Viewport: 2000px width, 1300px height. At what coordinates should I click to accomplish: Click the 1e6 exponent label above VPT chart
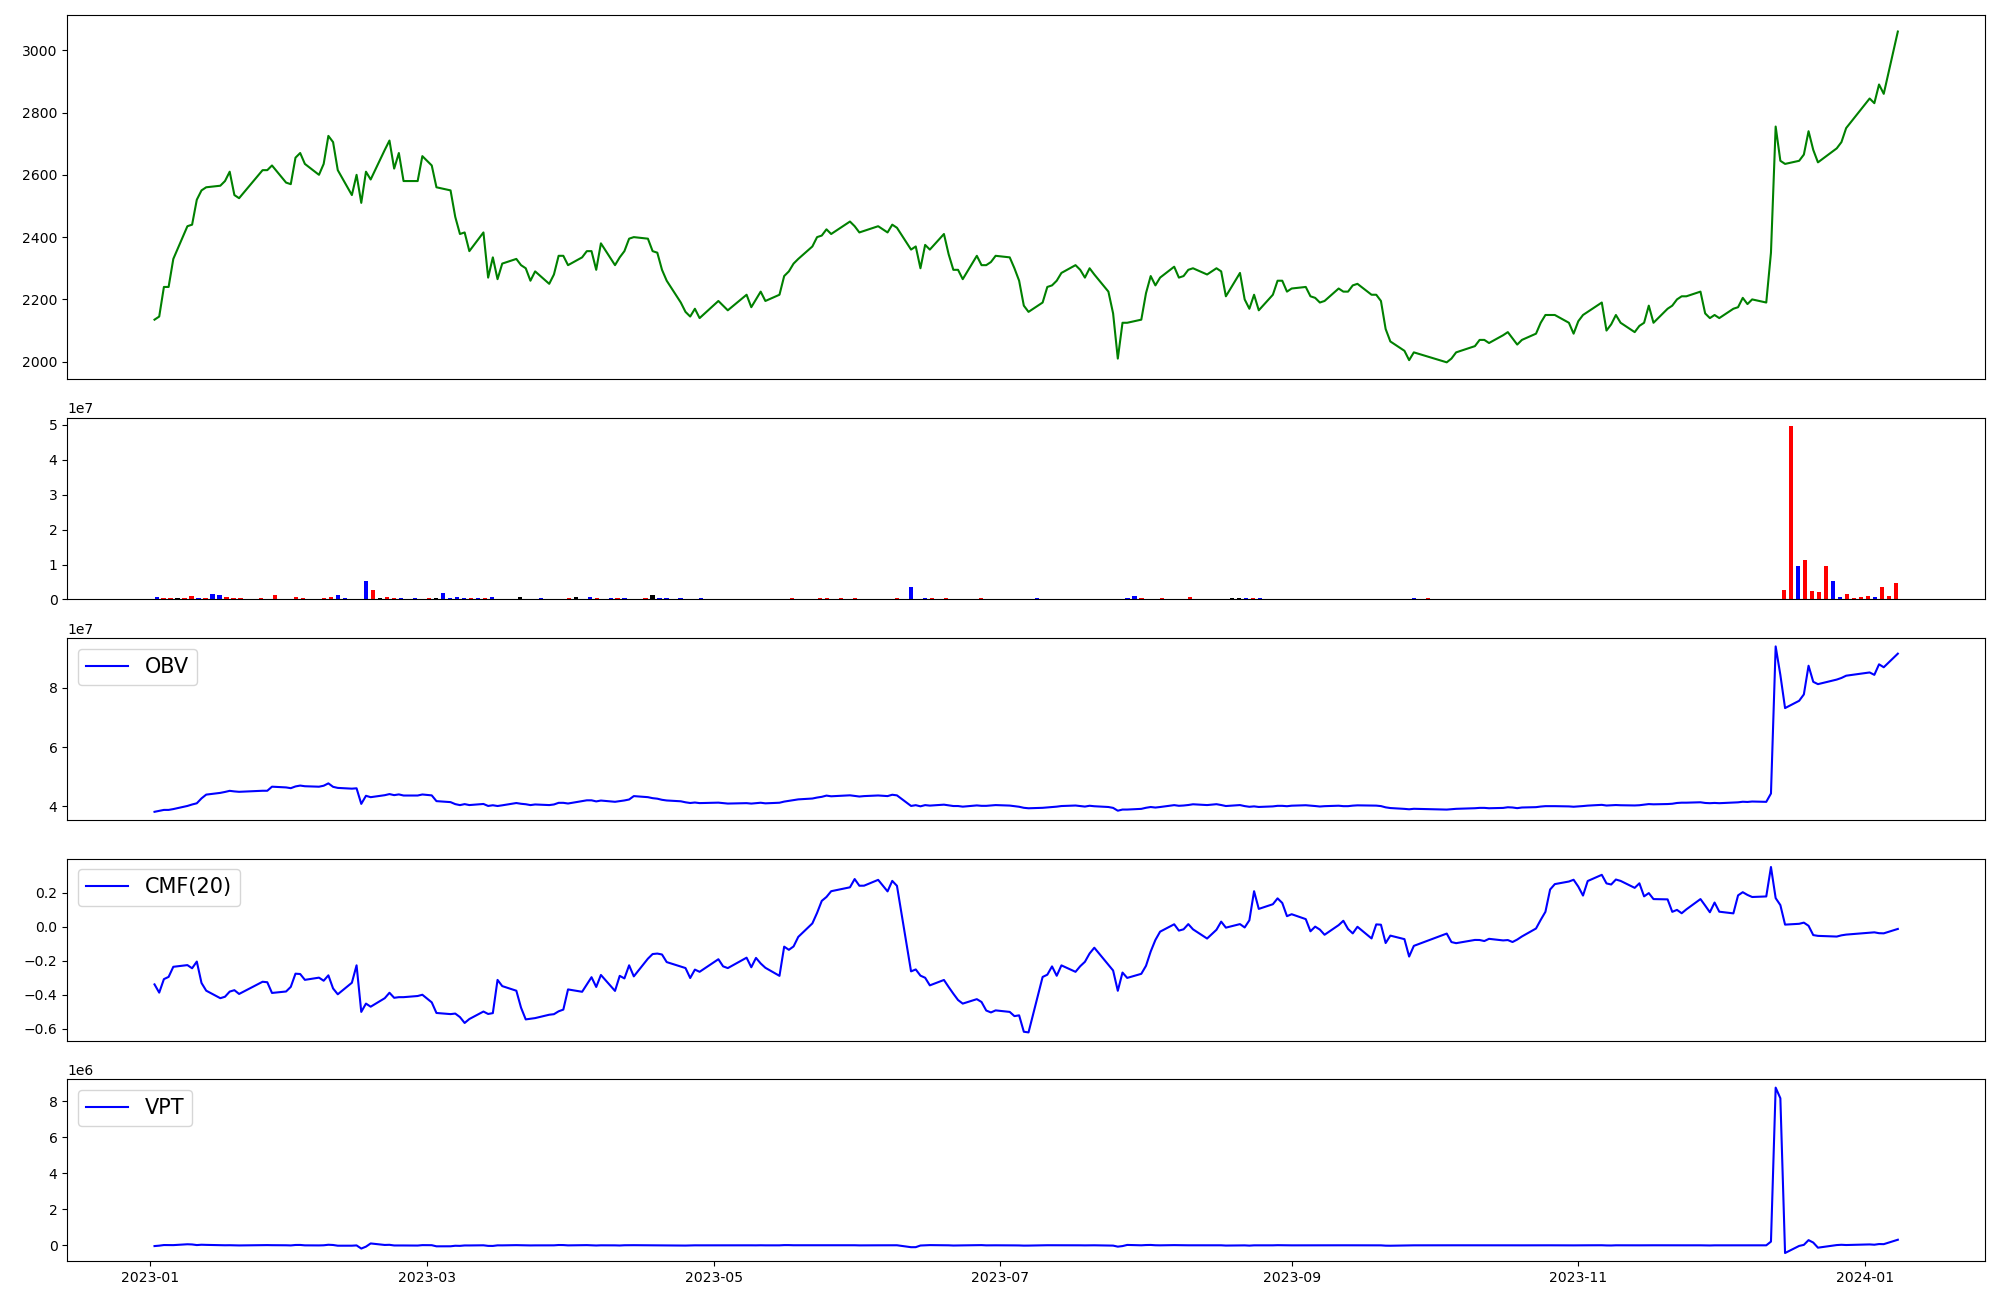coord(81,1070)
